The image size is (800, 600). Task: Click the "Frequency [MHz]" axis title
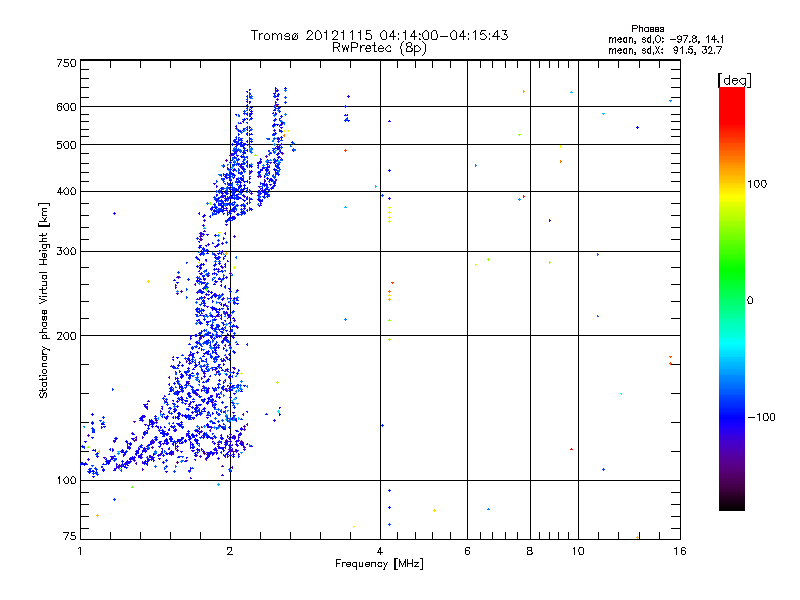tap(379, 564)
